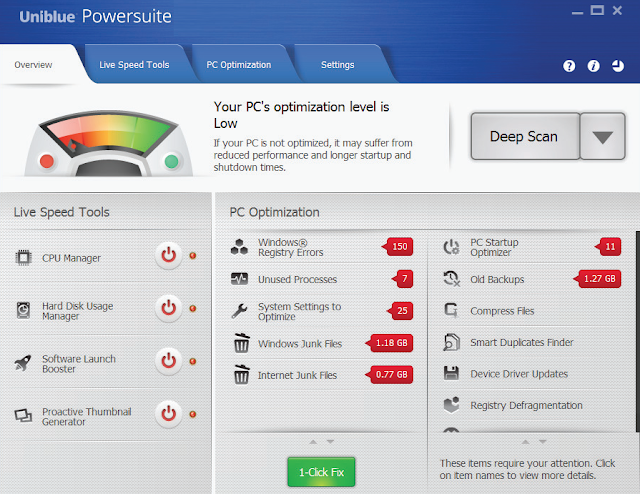Image resolution: width=640 pixels, height=494 pixels.
Task: Click the 150 registry errors badge
Action: pos(398,247)
